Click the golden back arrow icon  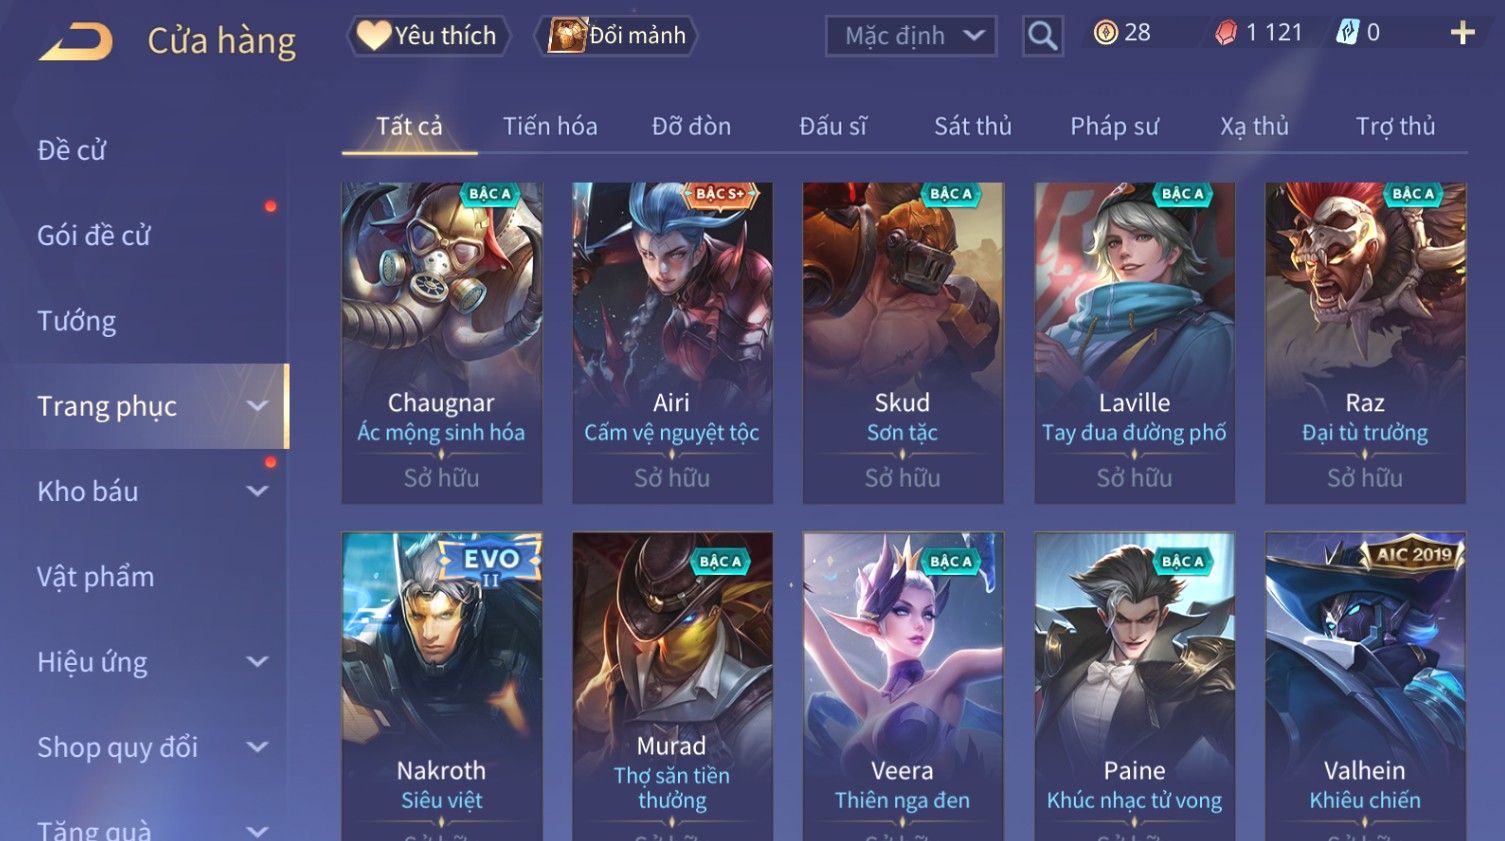(x=76, y=42)
